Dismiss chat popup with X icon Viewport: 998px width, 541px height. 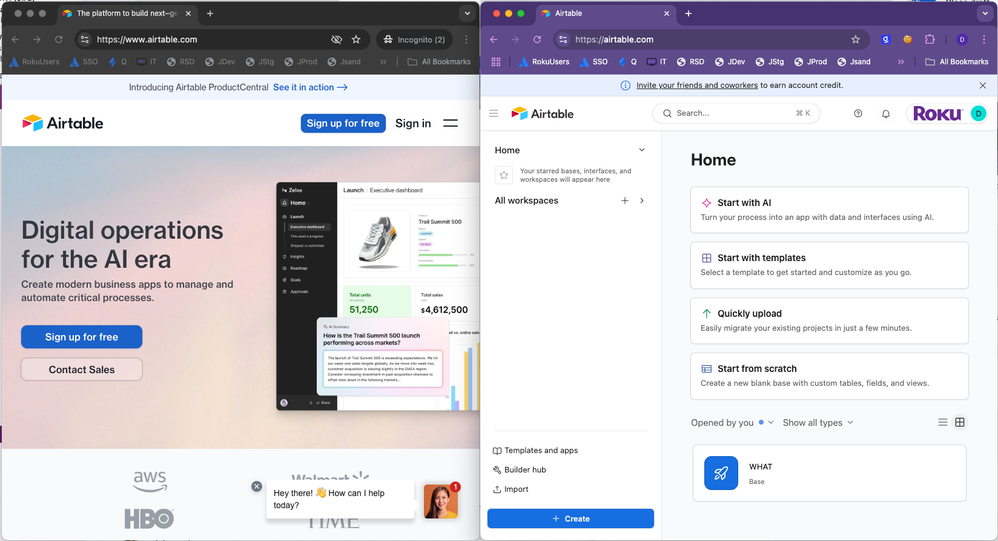click(257, 486)
